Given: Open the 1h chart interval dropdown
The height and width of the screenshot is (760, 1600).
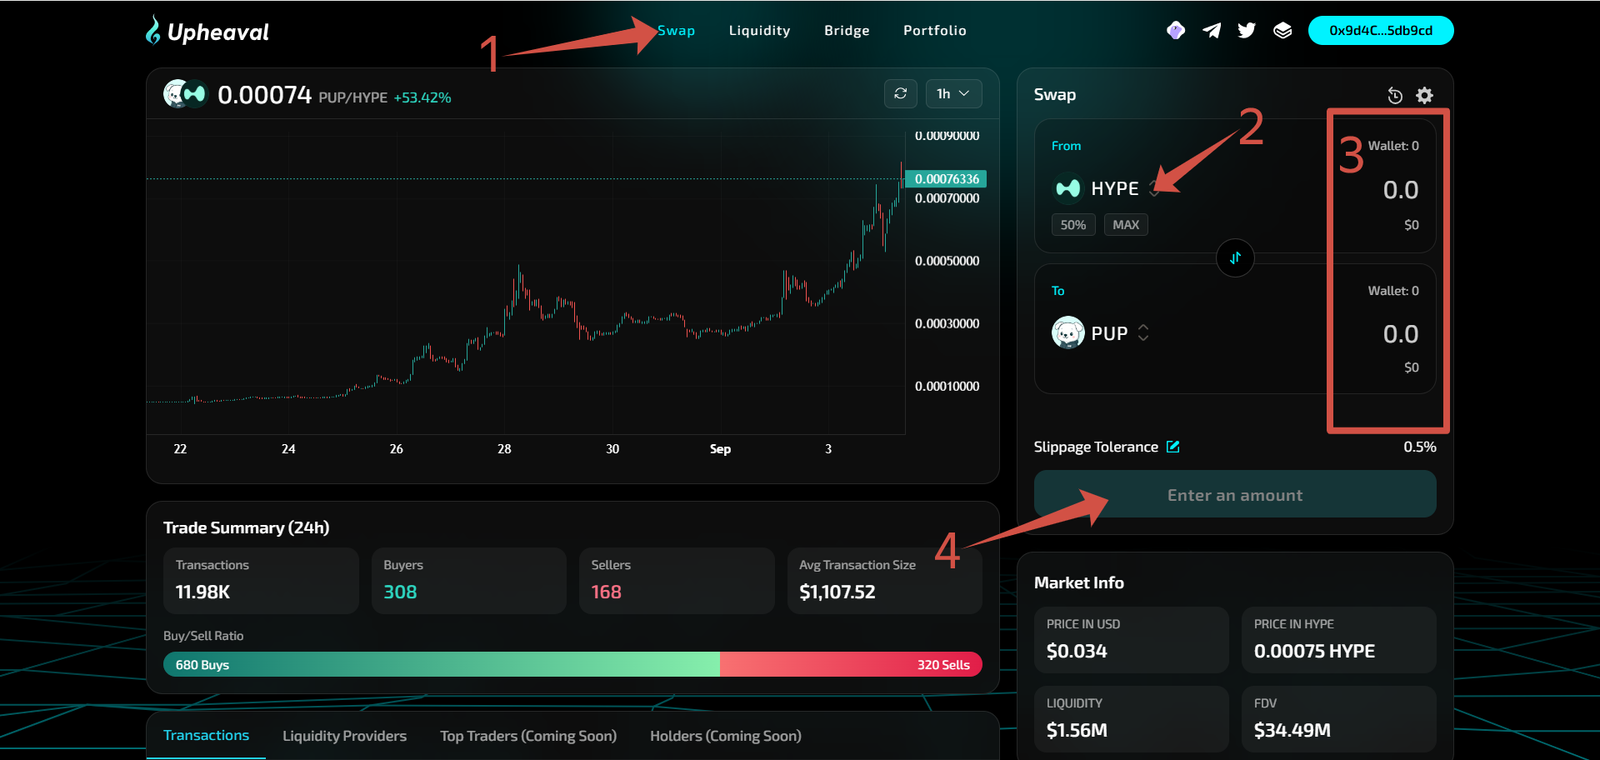Looking at the screenshot, I should (953, 94).
